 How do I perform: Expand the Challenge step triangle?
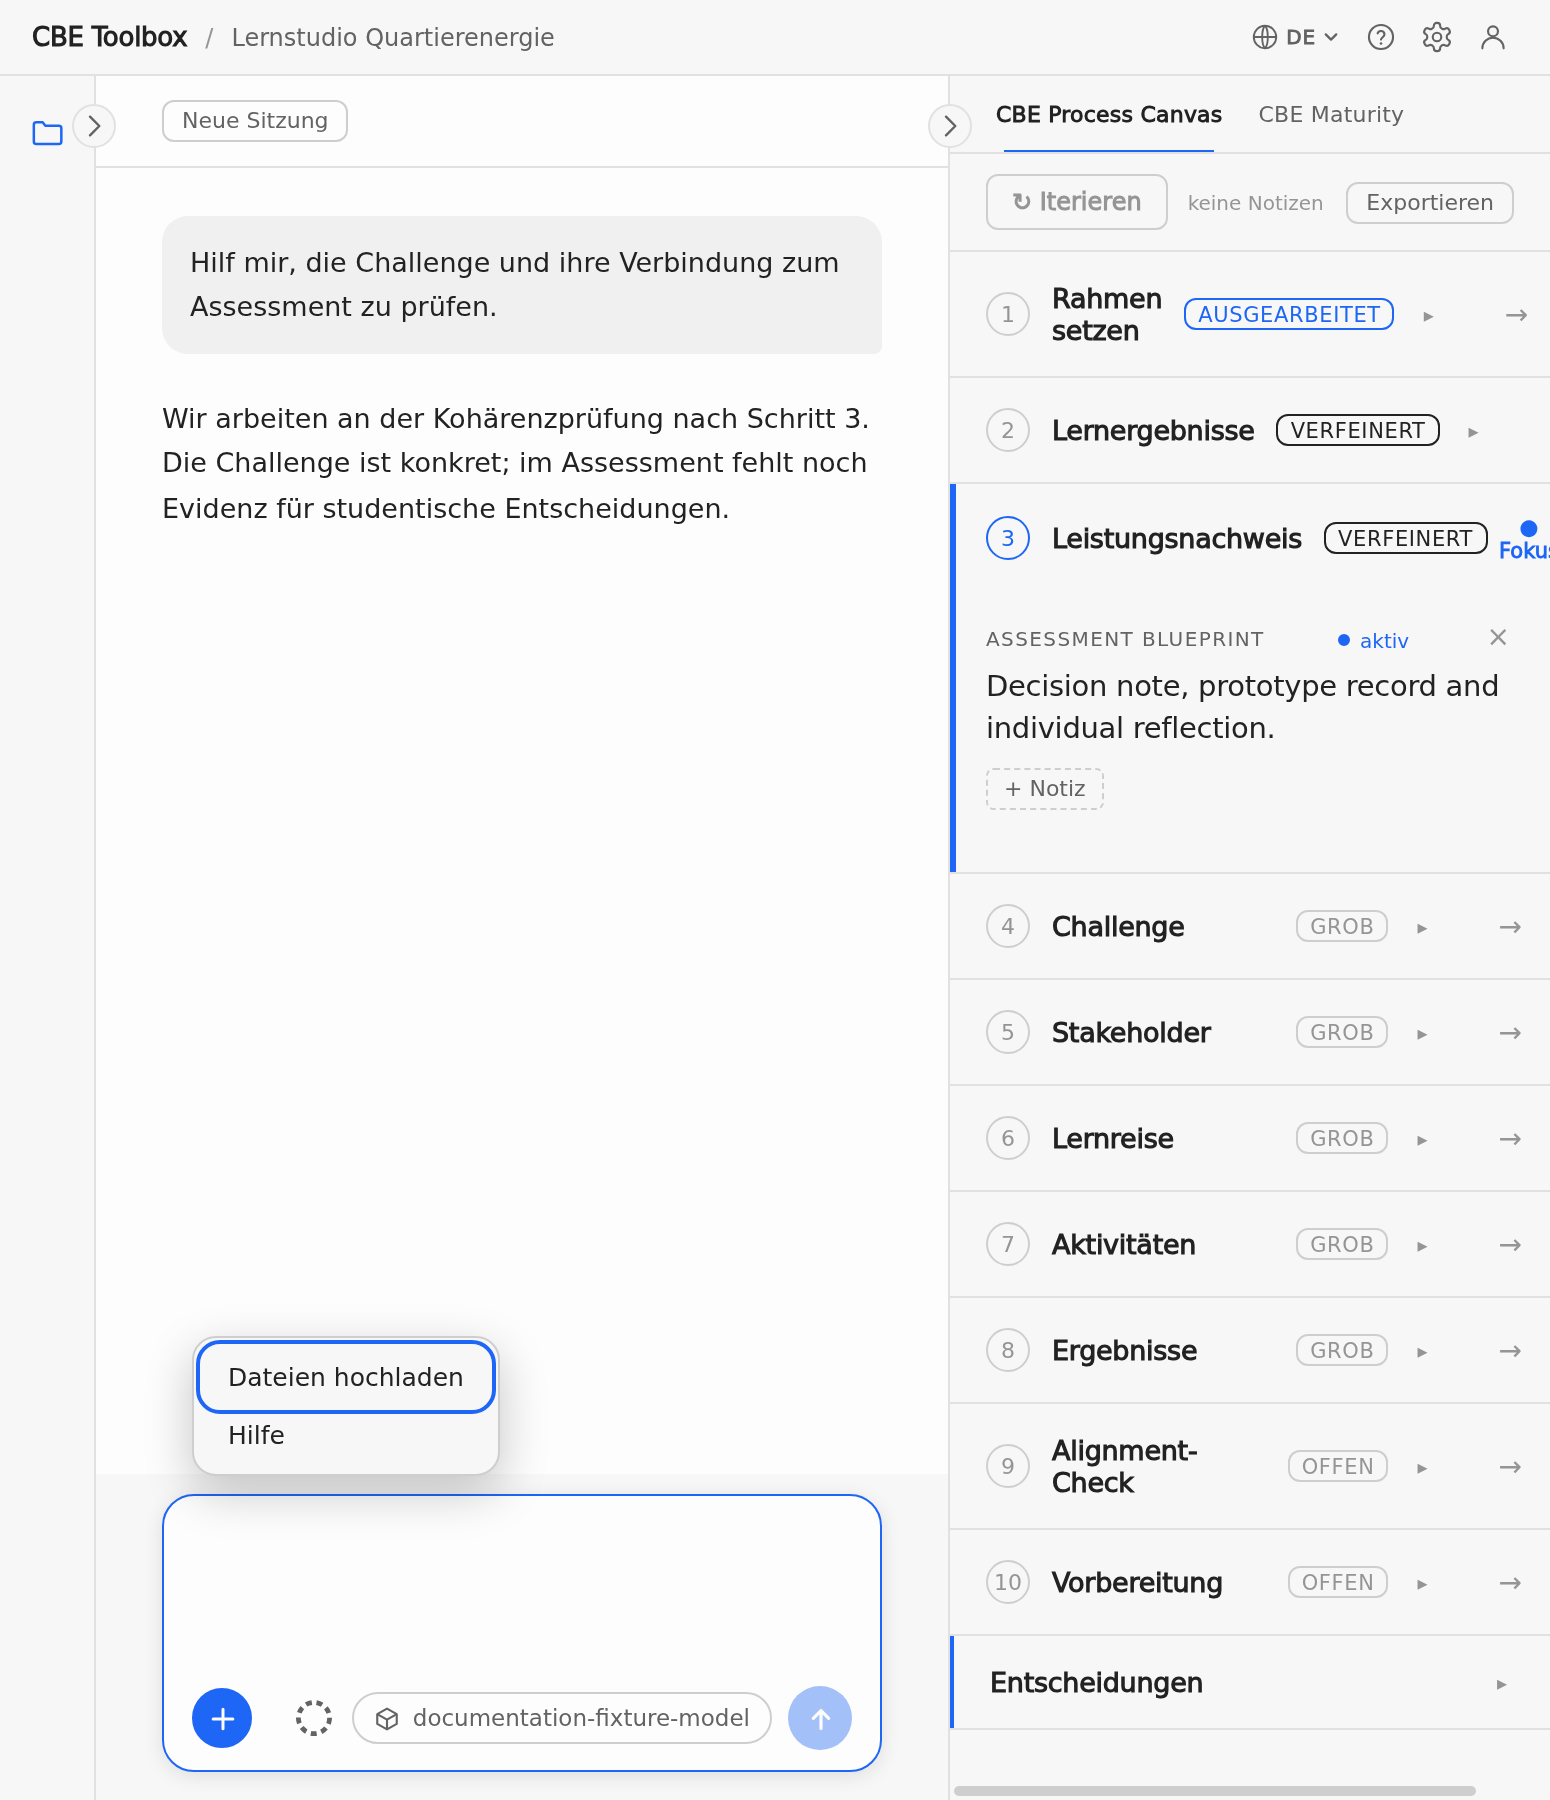(x=1422, y=928)
